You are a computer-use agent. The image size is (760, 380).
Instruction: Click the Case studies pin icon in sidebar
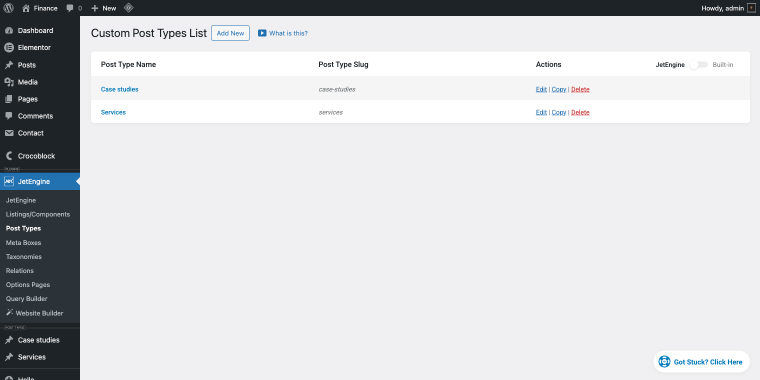pyautogui.click(x=9, y=340)
